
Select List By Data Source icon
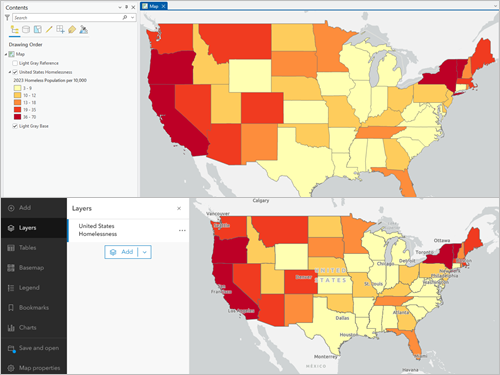pyautogui.click(x=26, y=30)
